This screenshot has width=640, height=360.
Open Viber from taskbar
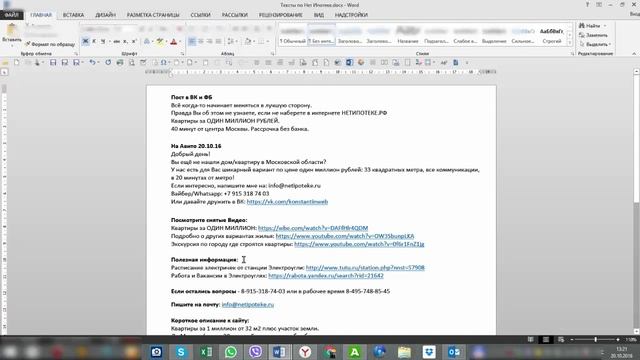point(256,352)
